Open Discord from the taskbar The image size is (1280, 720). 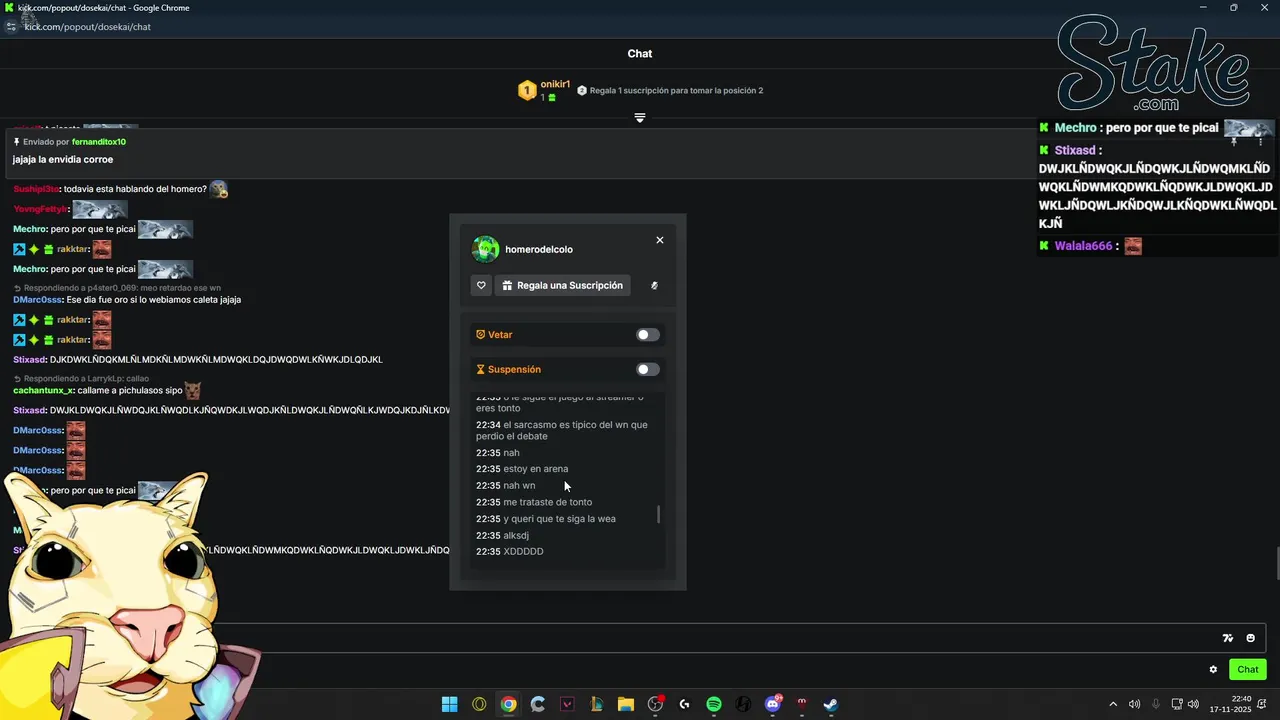[x=772, y=704]
